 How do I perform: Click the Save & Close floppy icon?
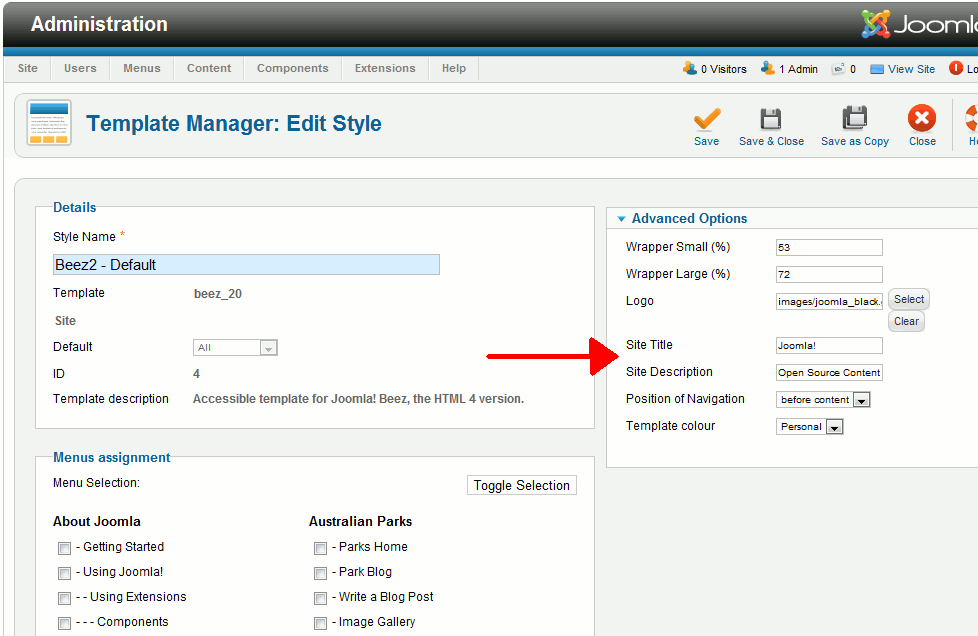coord(771,119)
